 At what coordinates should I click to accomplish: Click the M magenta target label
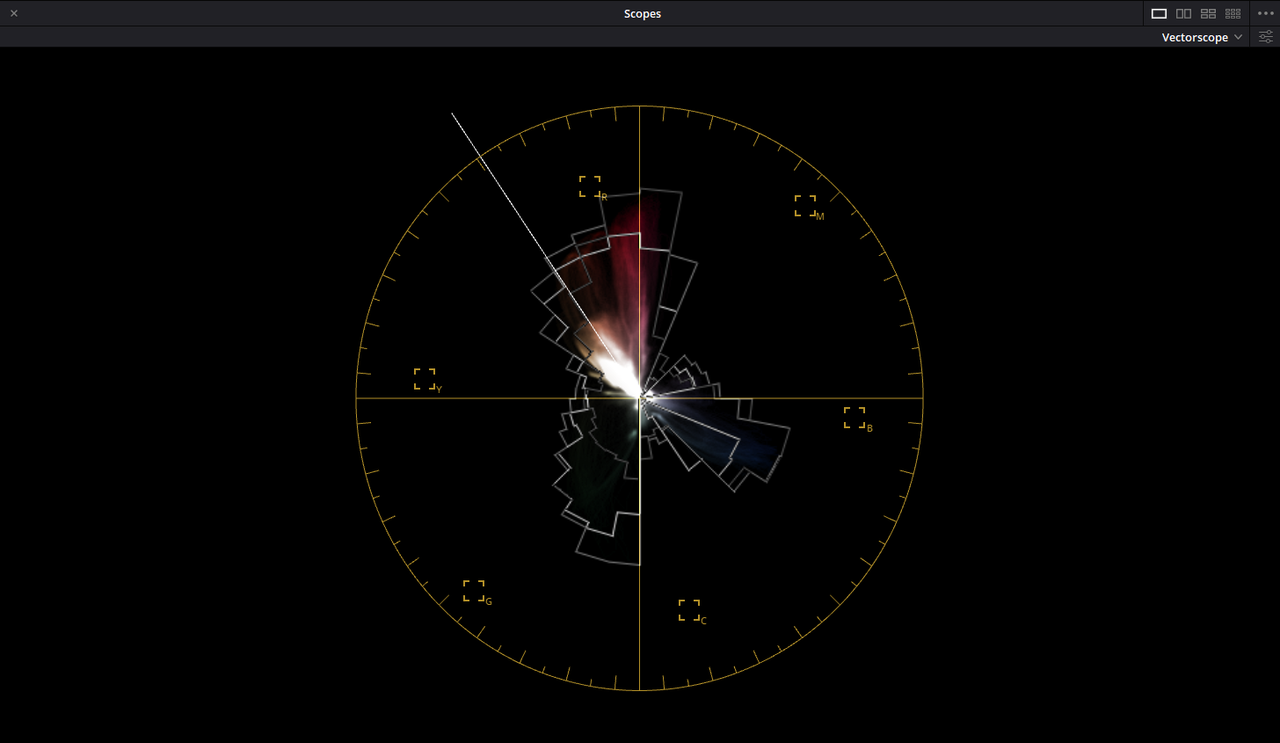pyautogui.click(x=820, y=217)
